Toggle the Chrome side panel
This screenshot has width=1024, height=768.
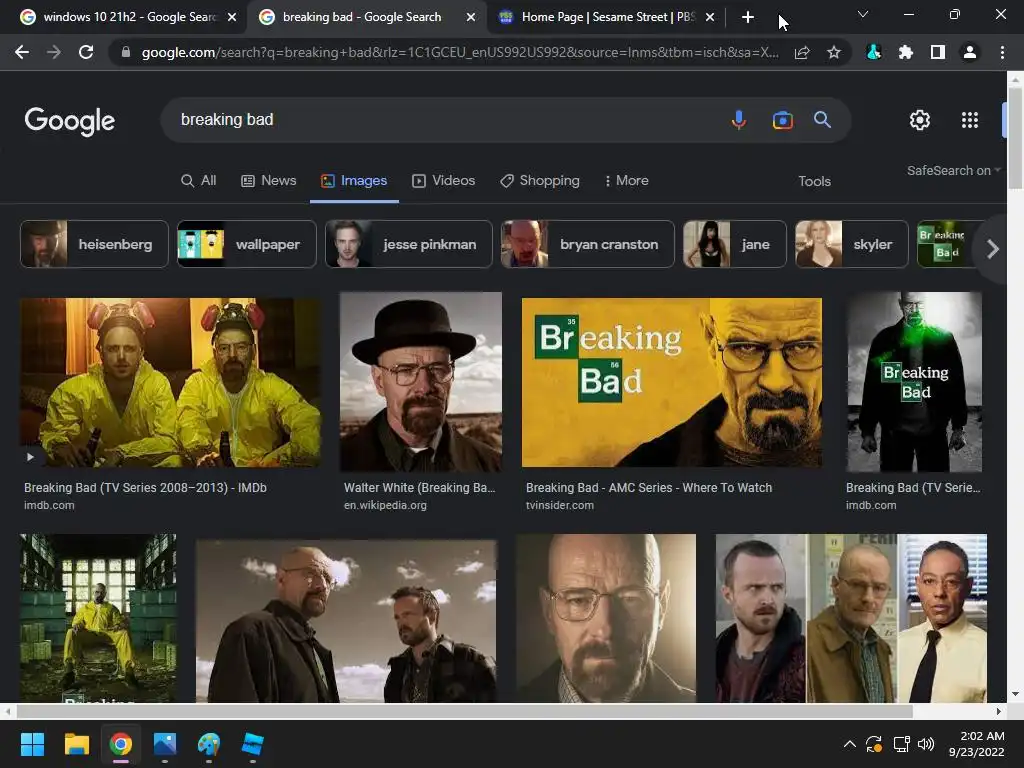pyautogui.click(x=938, y=52)
